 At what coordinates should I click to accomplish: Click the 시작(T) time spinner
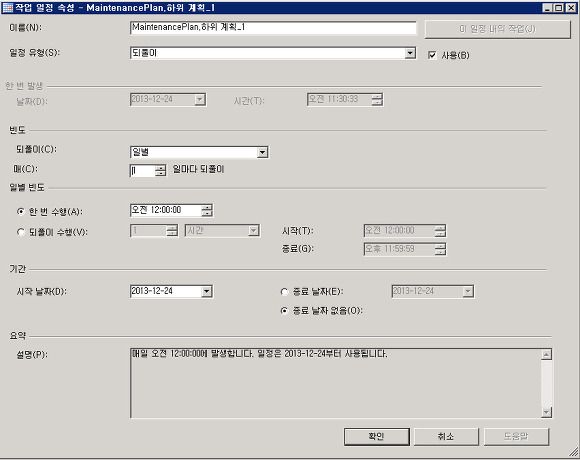tap(440, 231)
